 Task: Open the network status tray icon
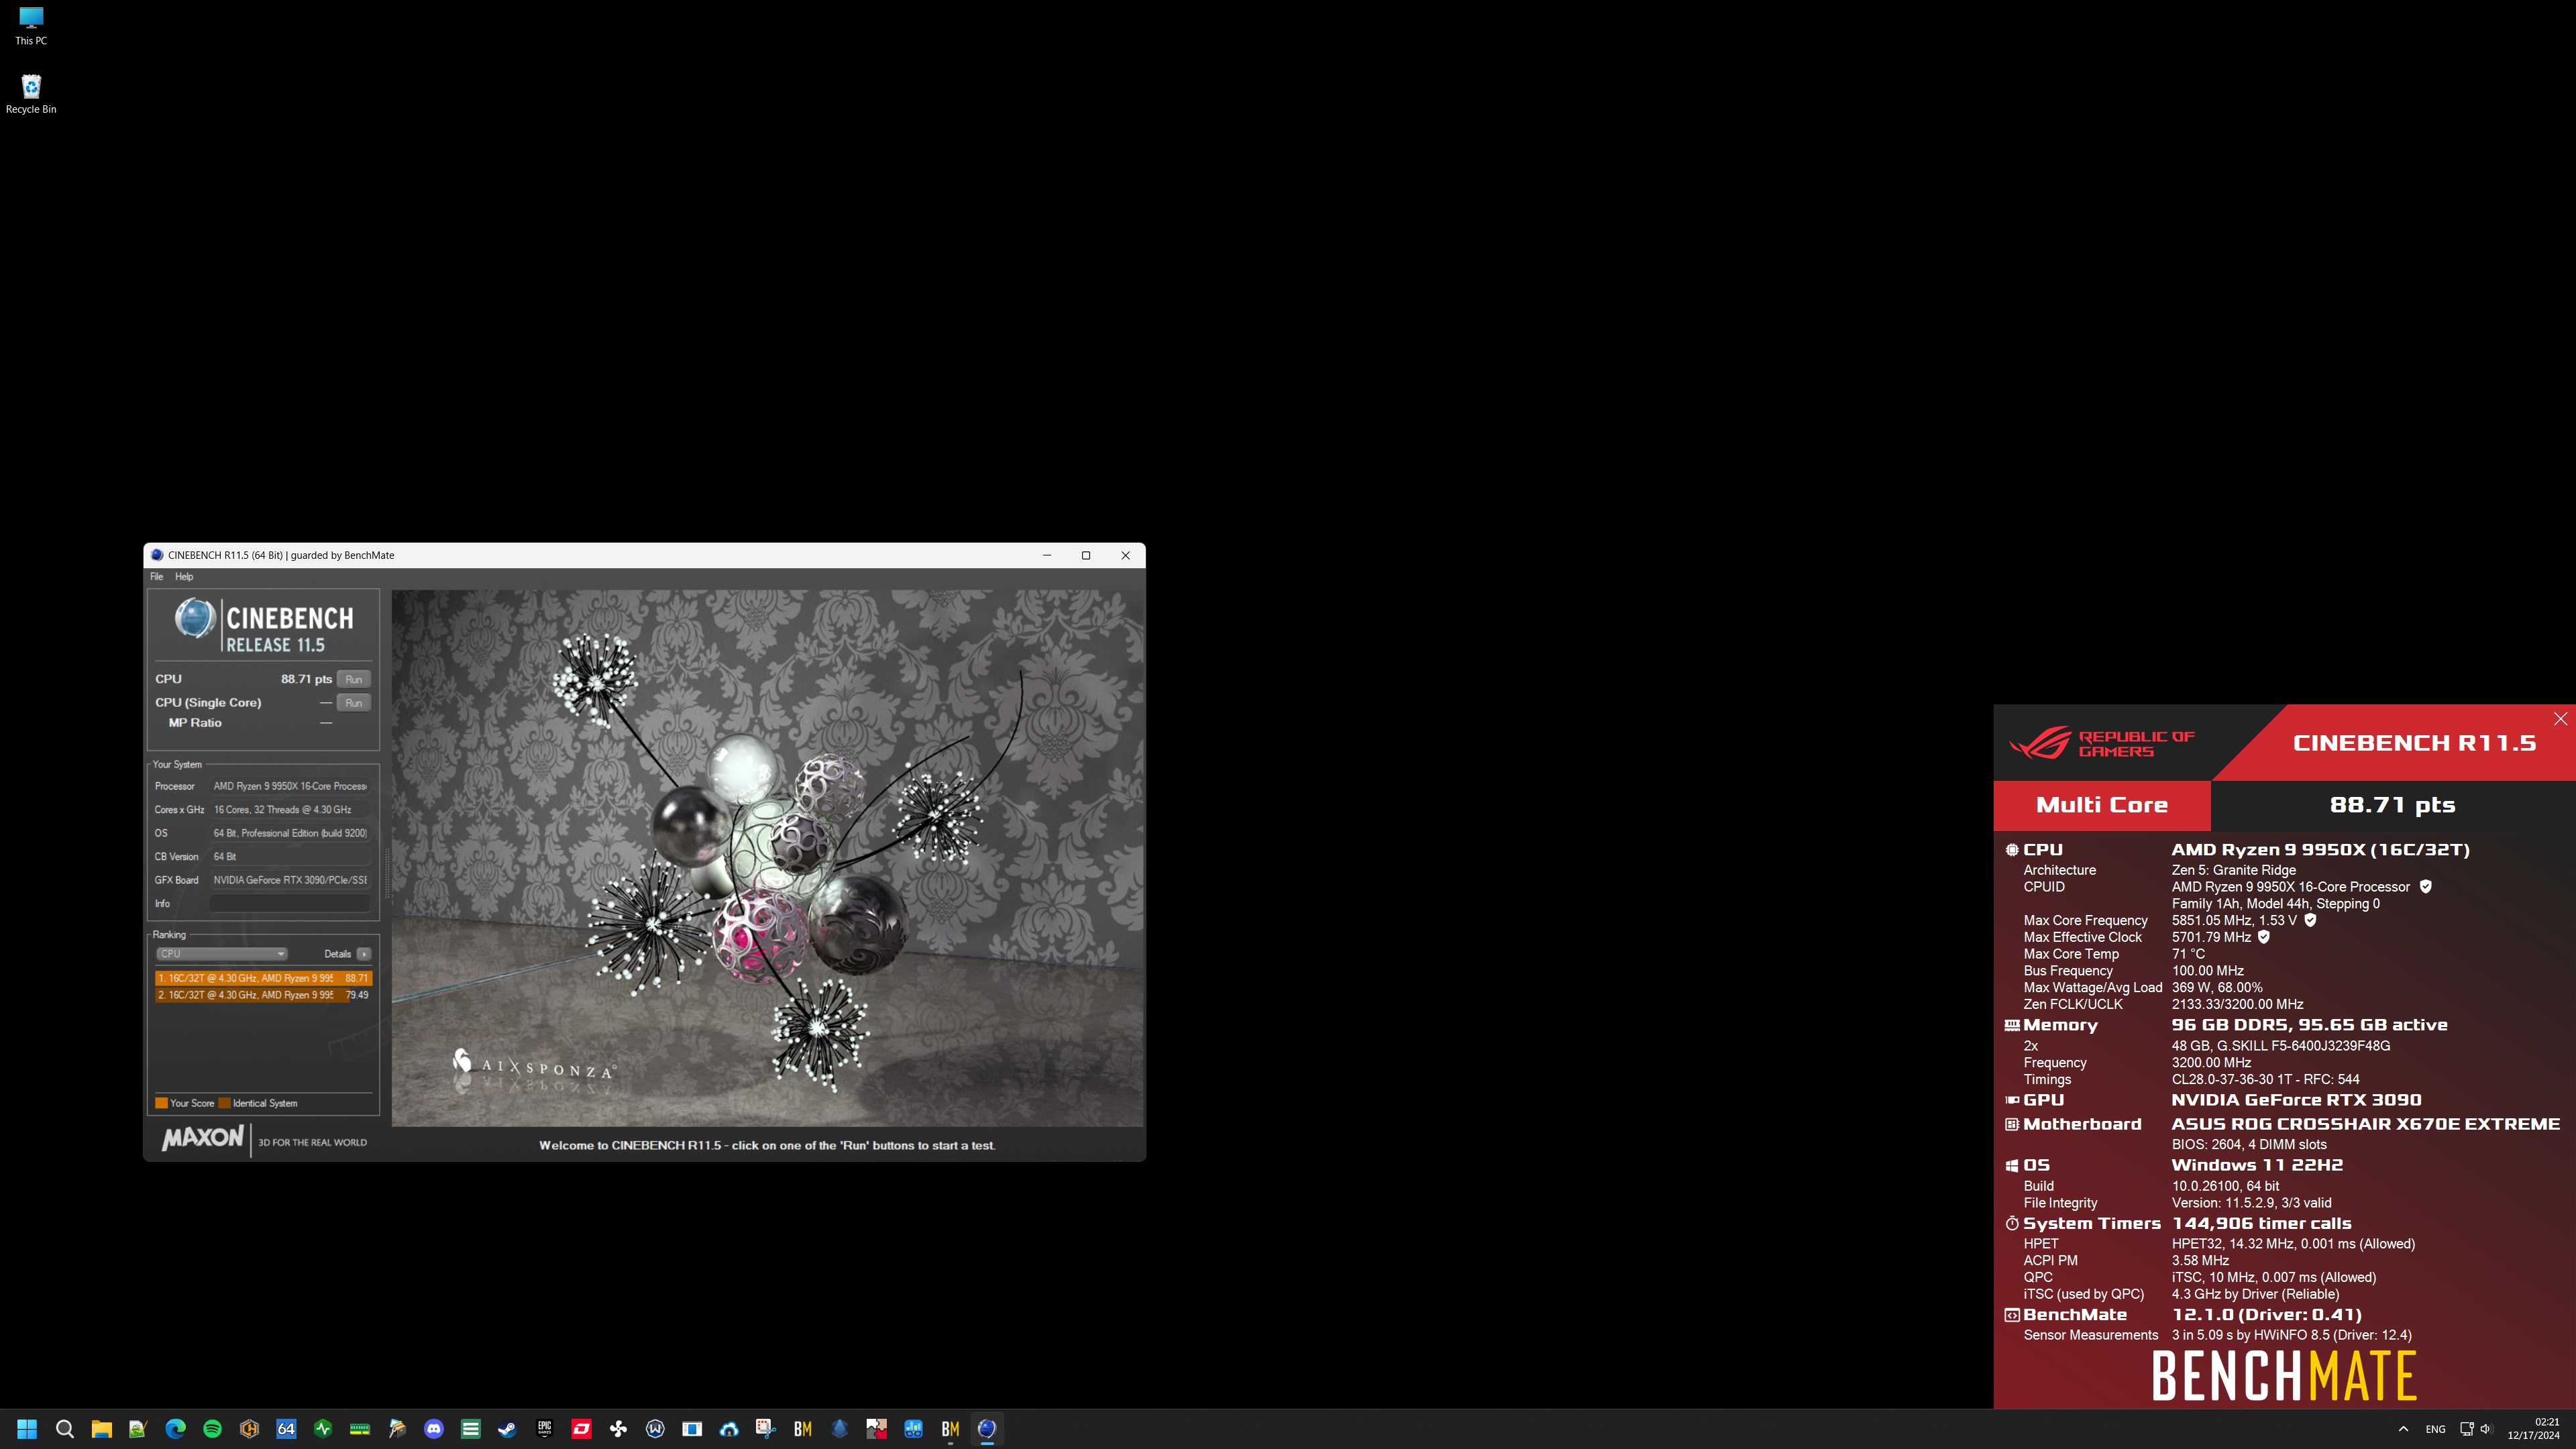[x=2467, y=1429]
